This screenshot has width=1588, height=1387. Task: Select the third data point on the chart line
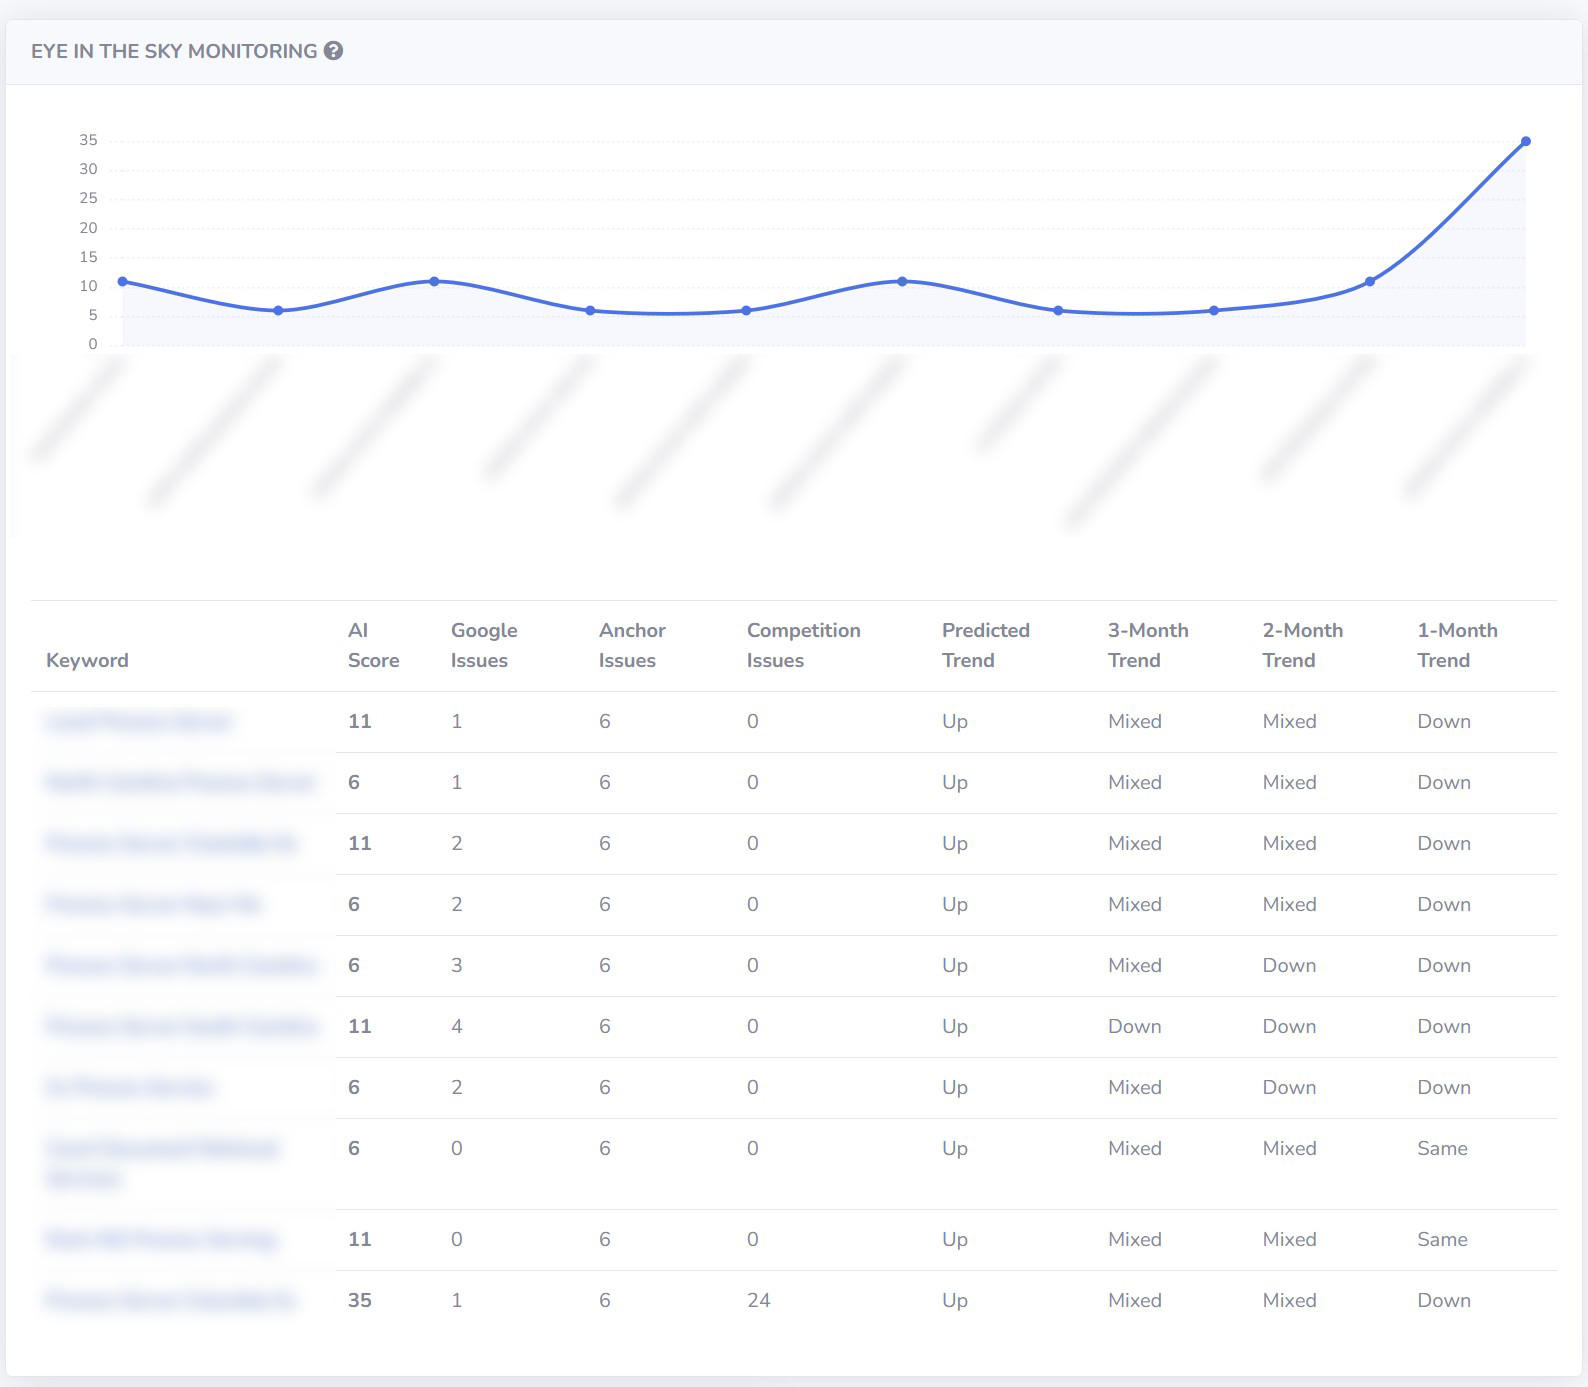pos(434,282)
